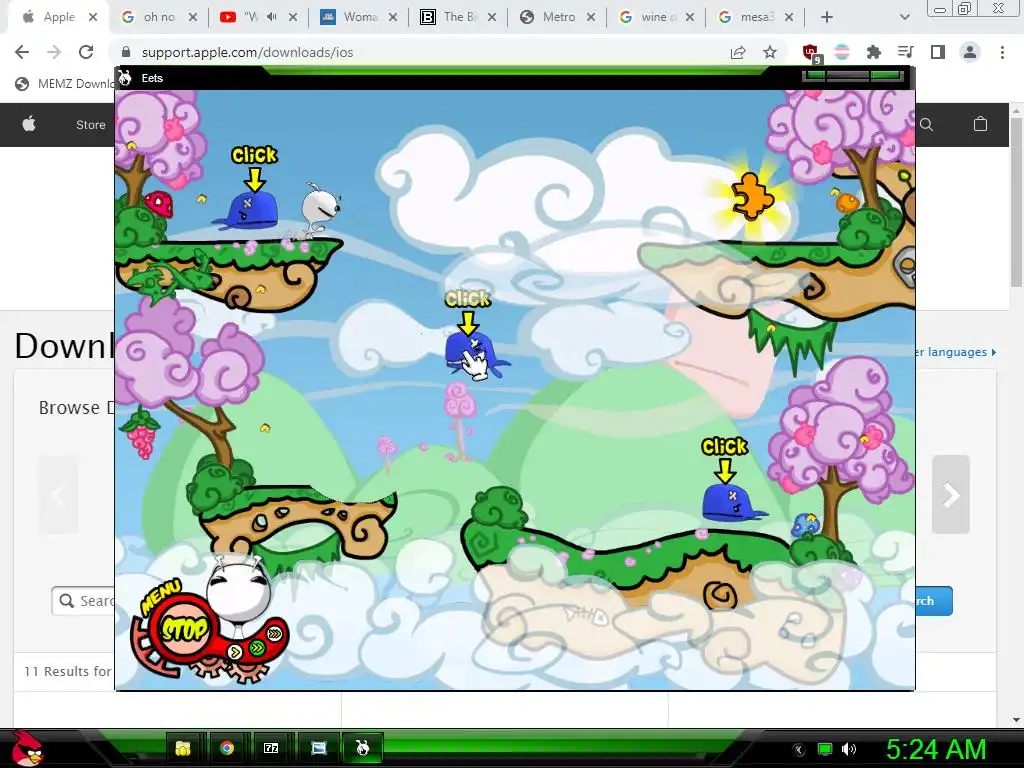Open Store in the Apple nav
The width and height of the screenshot is (1024, 768).
click(90, 125)
